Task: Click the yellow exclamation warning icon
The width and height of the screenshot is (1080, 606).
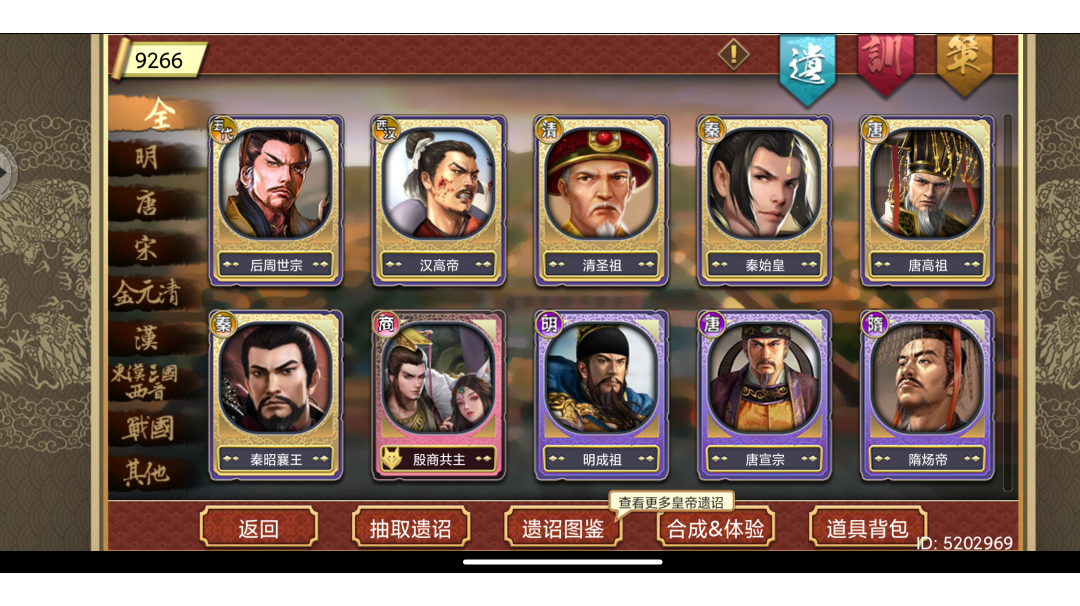Action: point(734,54)
